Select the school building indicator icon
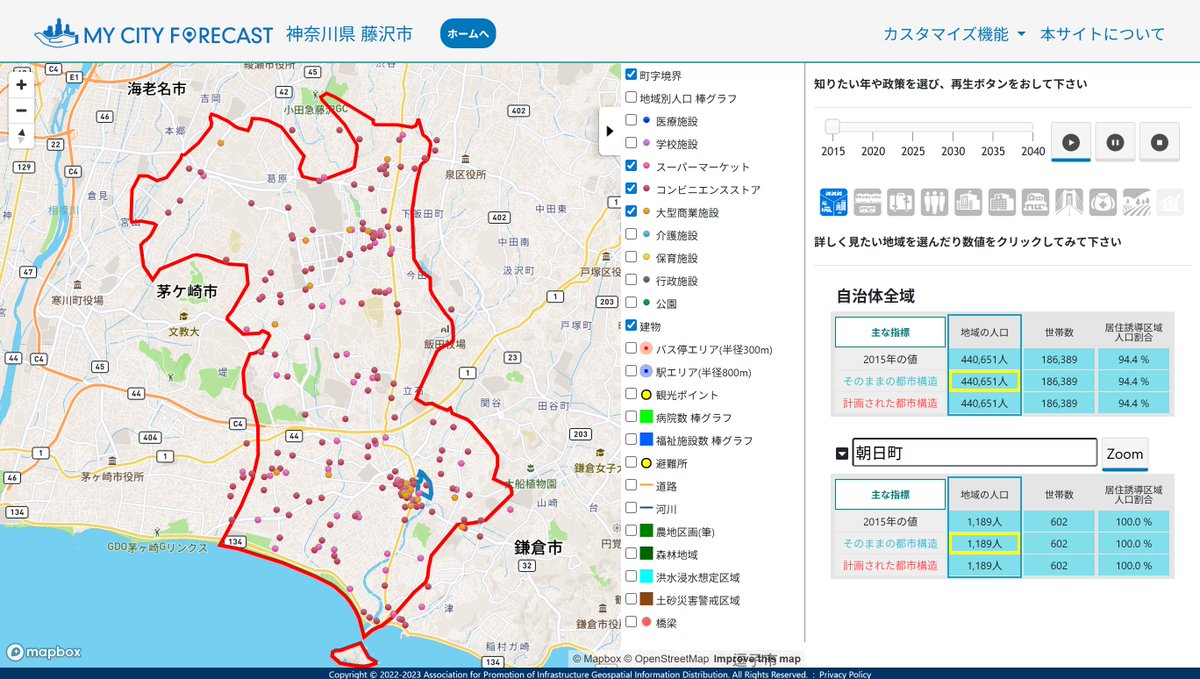1200x679 pixels. click(968, 202)
